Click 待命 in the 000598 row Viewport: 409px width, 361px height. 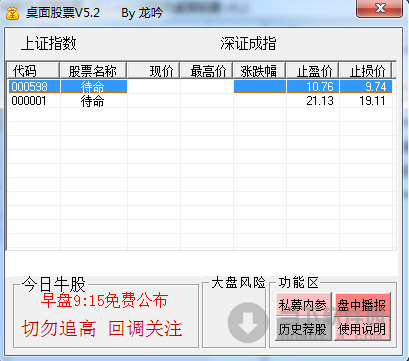[x=93, y=87]
